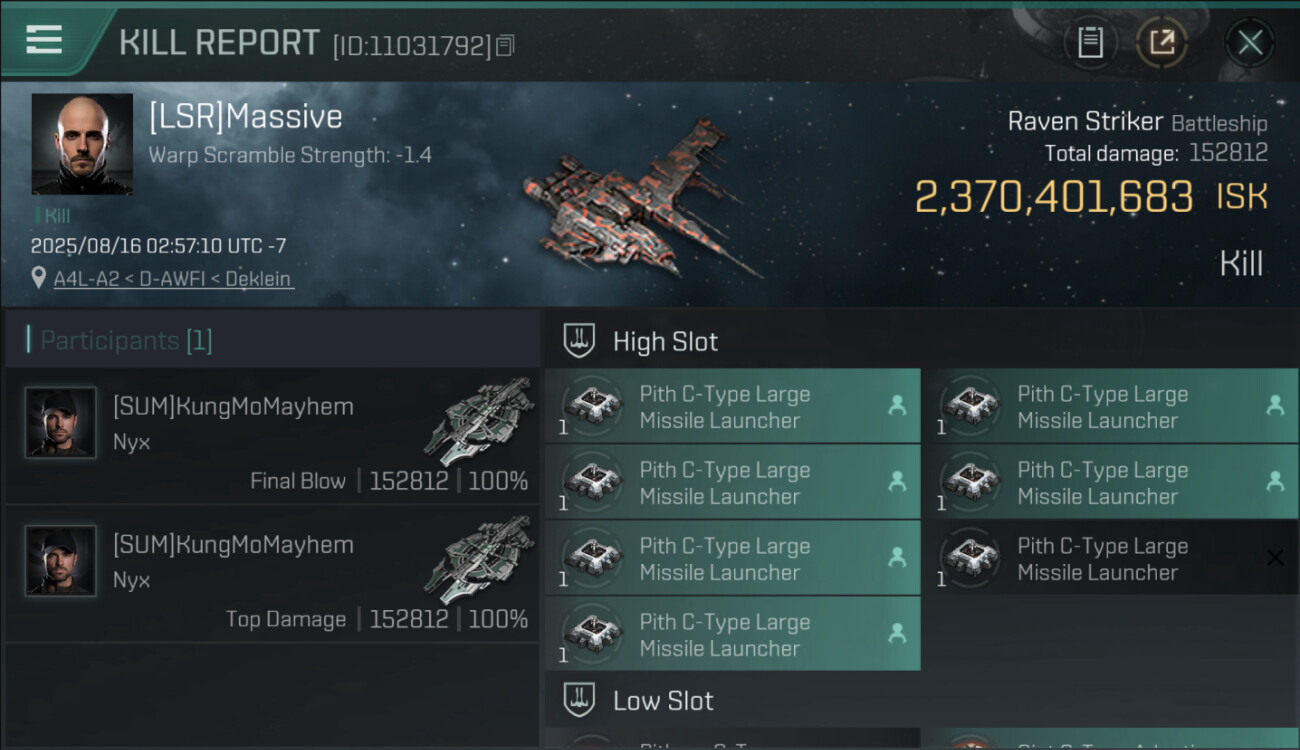Click the X on the destroyed launcher
The height and width of the screenshot is (750, 1300).
click(1275, 558)
